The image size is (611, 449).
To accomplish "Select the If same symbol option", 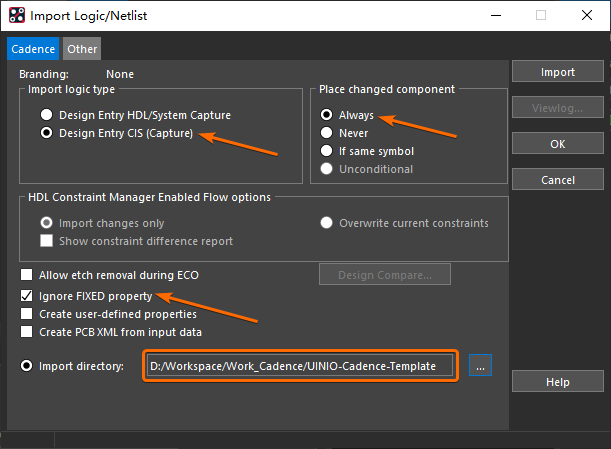I will pyautogui.click(x=327, y=151).
